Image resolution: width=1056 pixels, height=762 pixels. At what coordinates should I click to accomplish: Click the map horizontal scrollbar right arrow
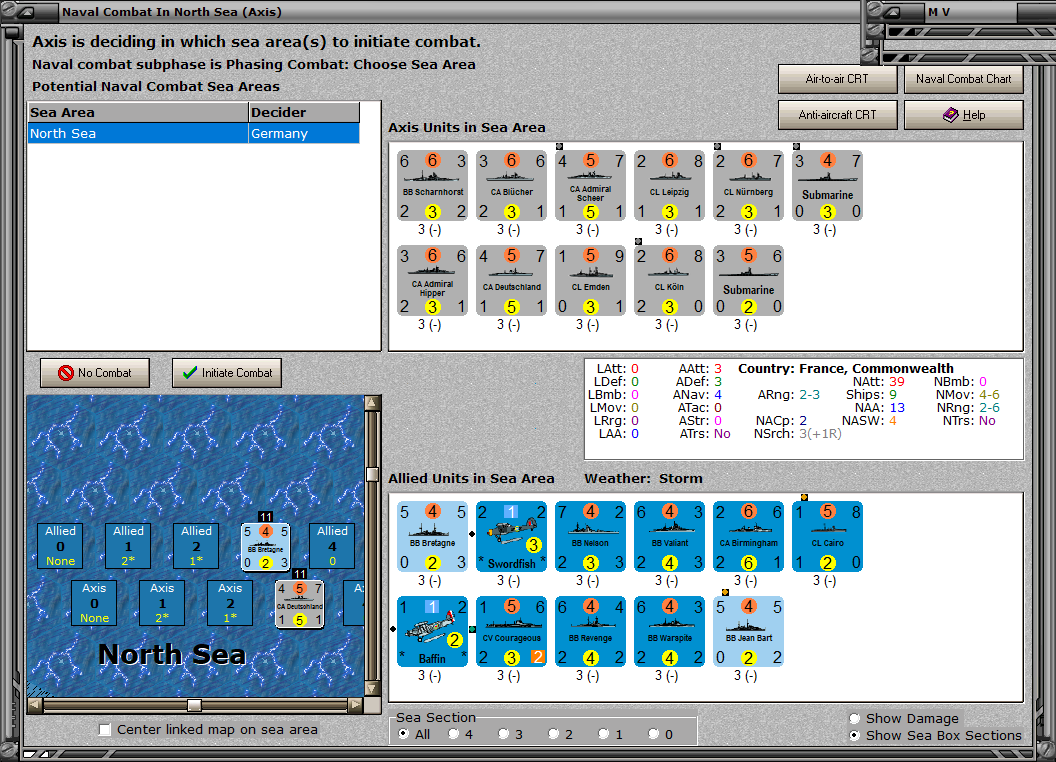click(356, 705)
